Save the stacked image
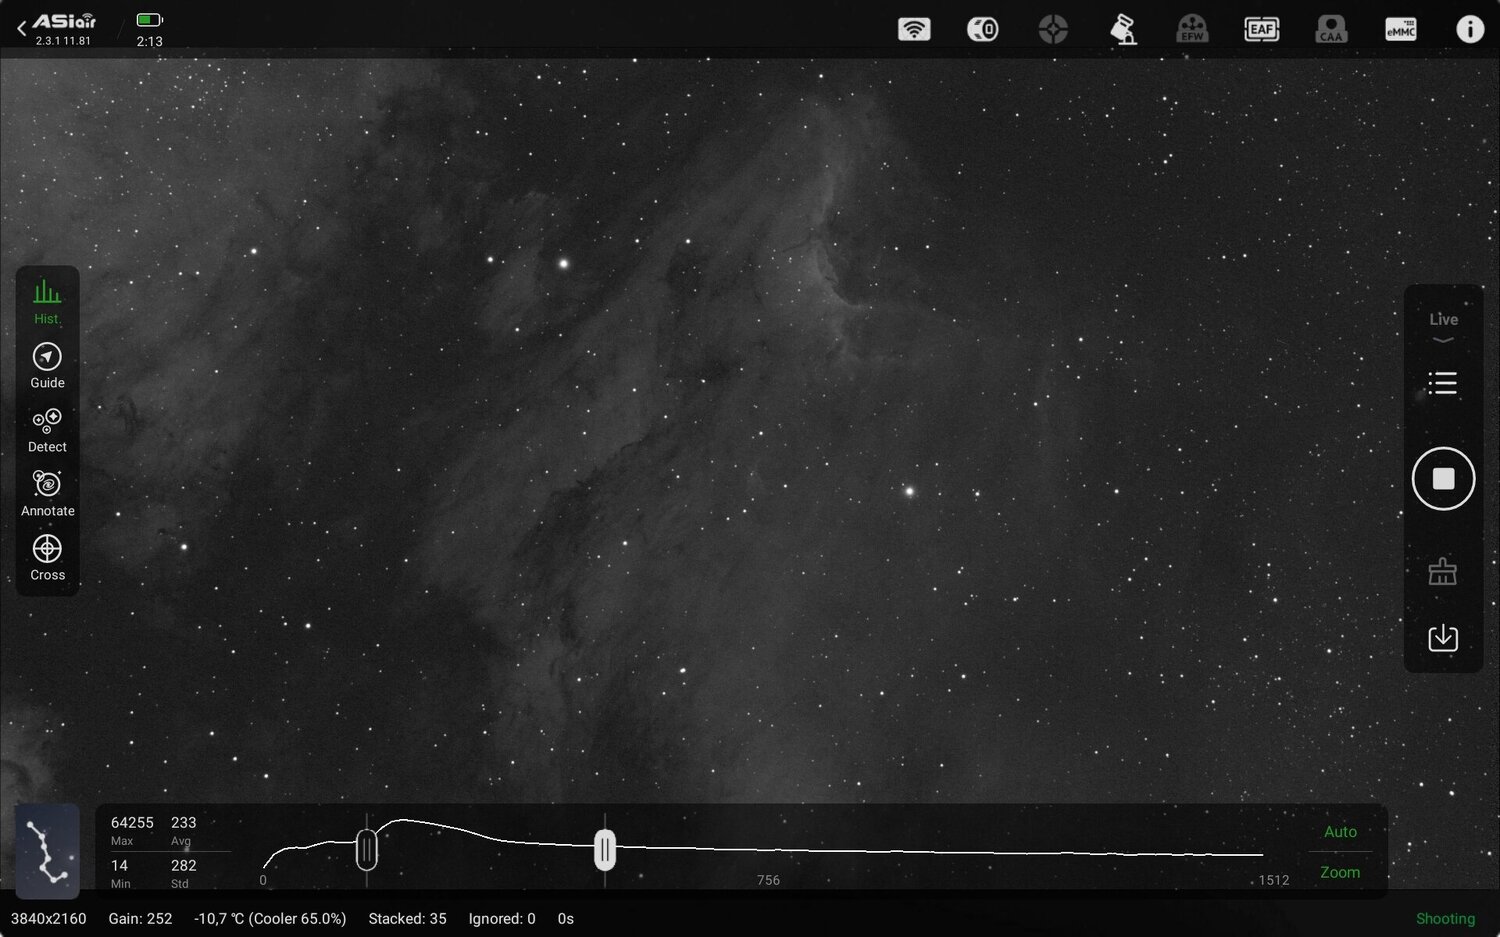Image resolution: width=1500 pixels, height=937 pixels. (x=1443, y=637)
